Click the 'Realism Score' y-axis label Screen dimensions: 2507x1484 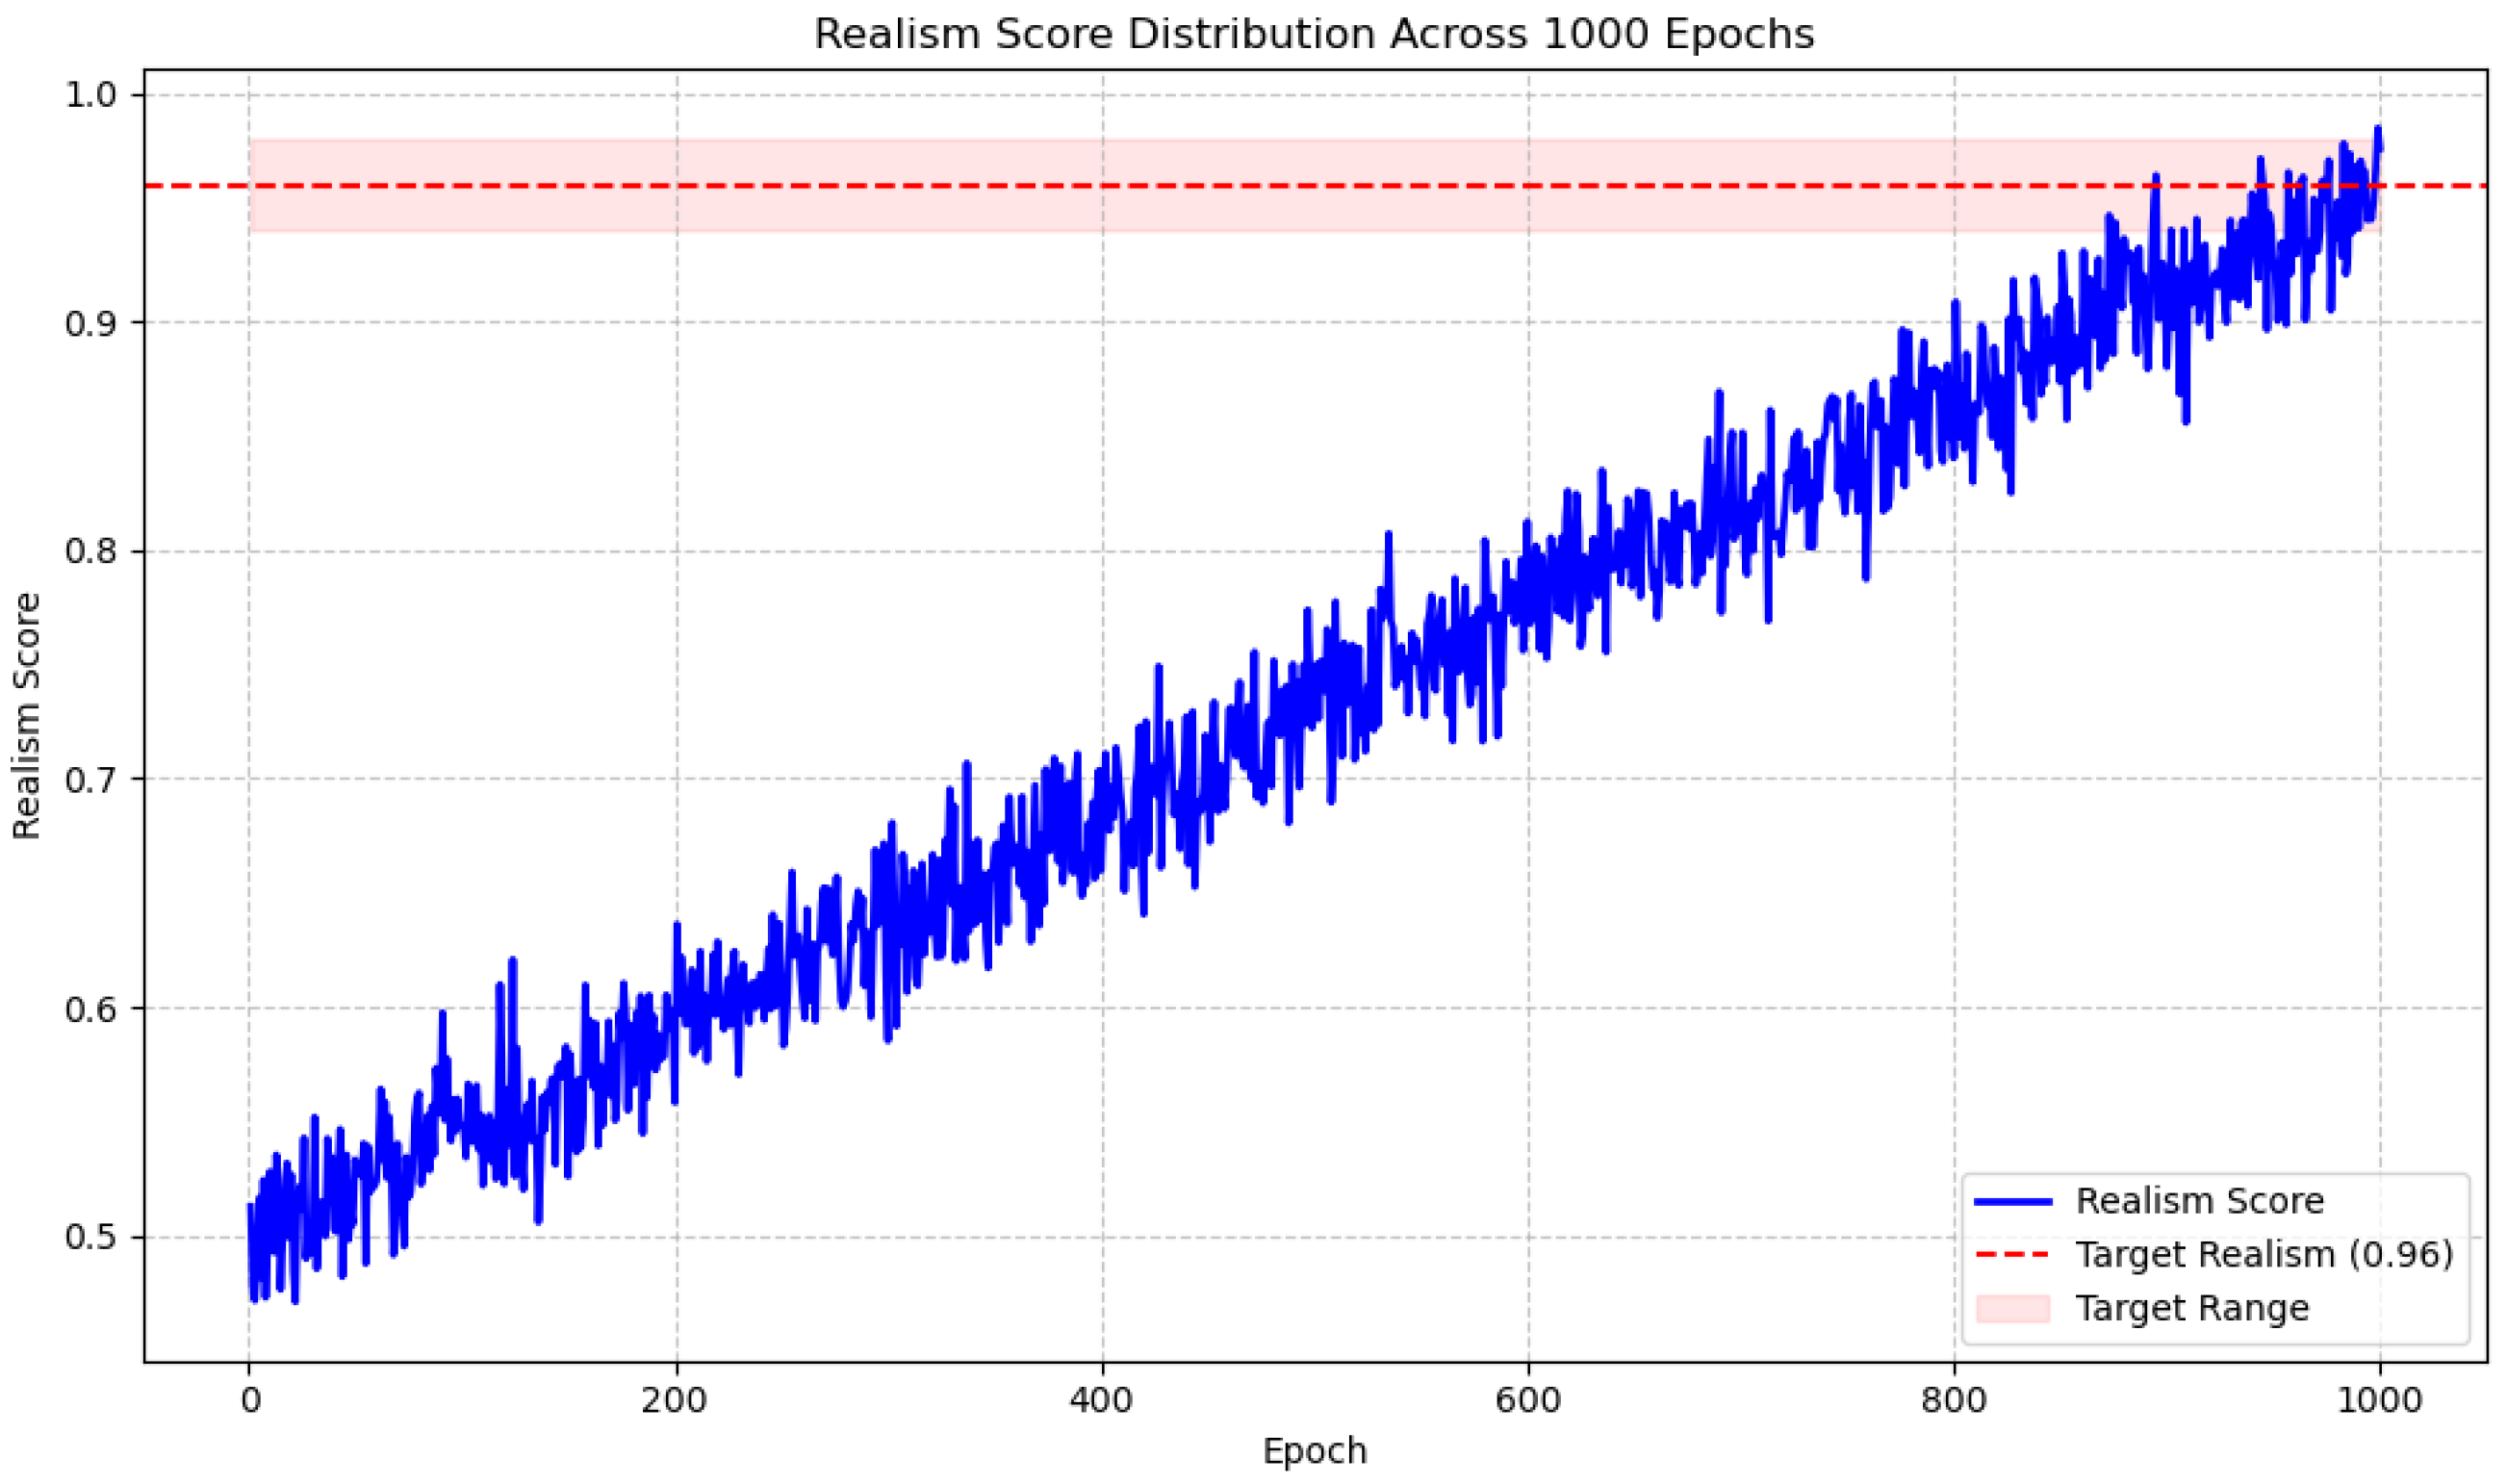pyautogui.click(x=27, y=716)
